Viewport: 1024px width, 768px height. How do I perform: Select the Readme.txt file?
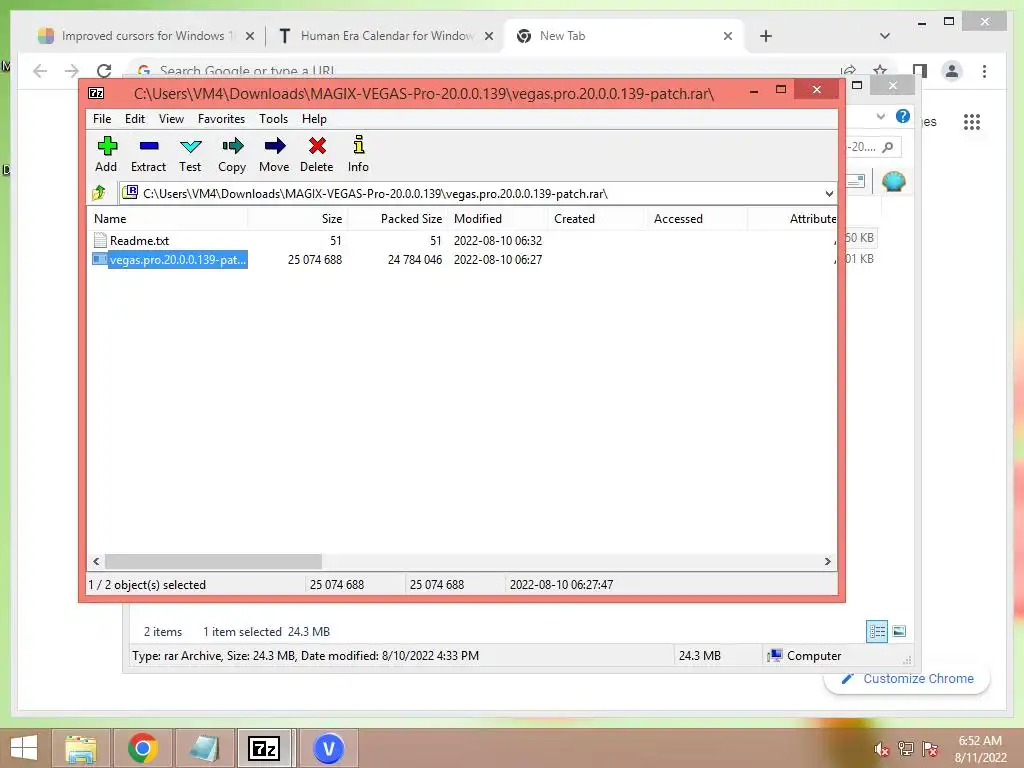point(139,240)
